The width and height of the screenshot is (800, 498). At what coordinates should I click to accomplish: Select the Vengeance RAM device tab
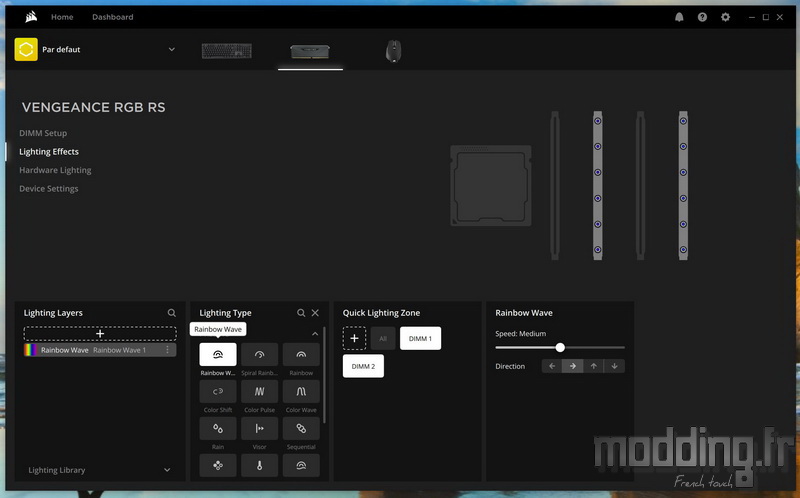tap(310, 51)
